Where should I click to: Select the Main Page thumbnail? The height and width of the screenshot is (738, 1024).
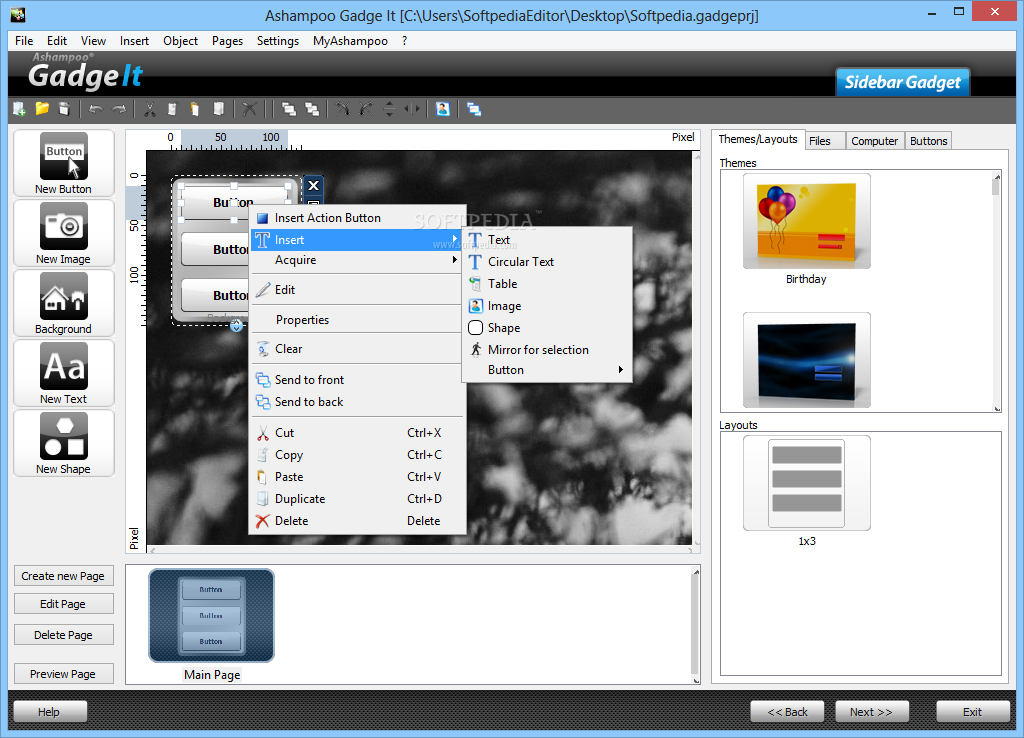coord(212,615)
